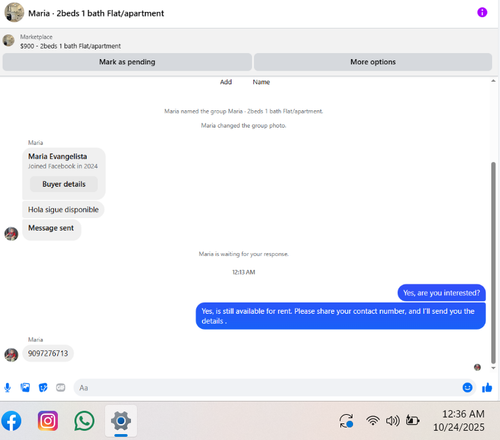The image size is (500, 440).
Task: Open the emoji picker
Action: tap(467, 387)
